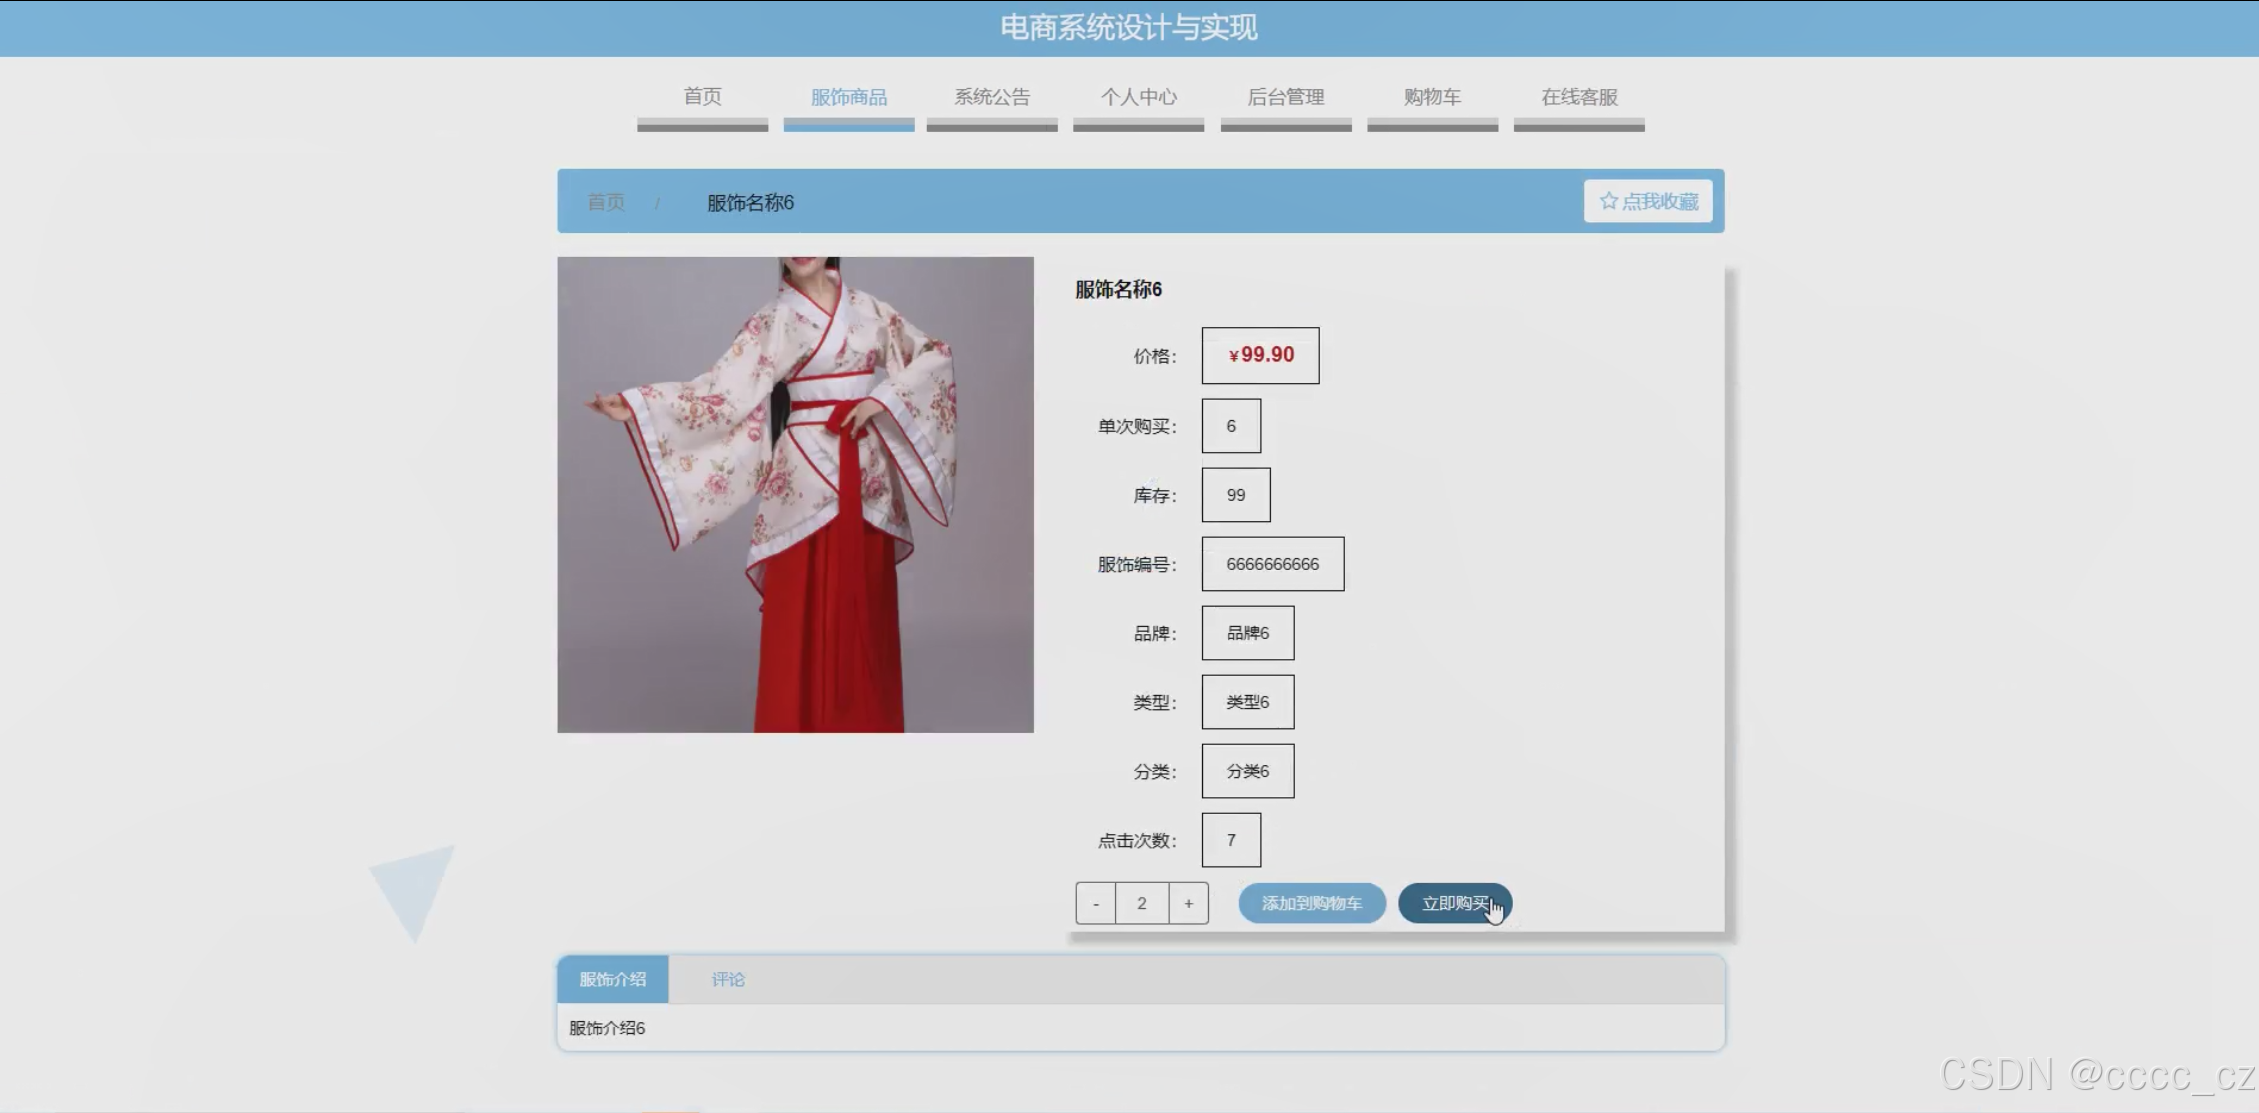
Task: Open the 在线客服 online support tab
Action: (1578, 97)
